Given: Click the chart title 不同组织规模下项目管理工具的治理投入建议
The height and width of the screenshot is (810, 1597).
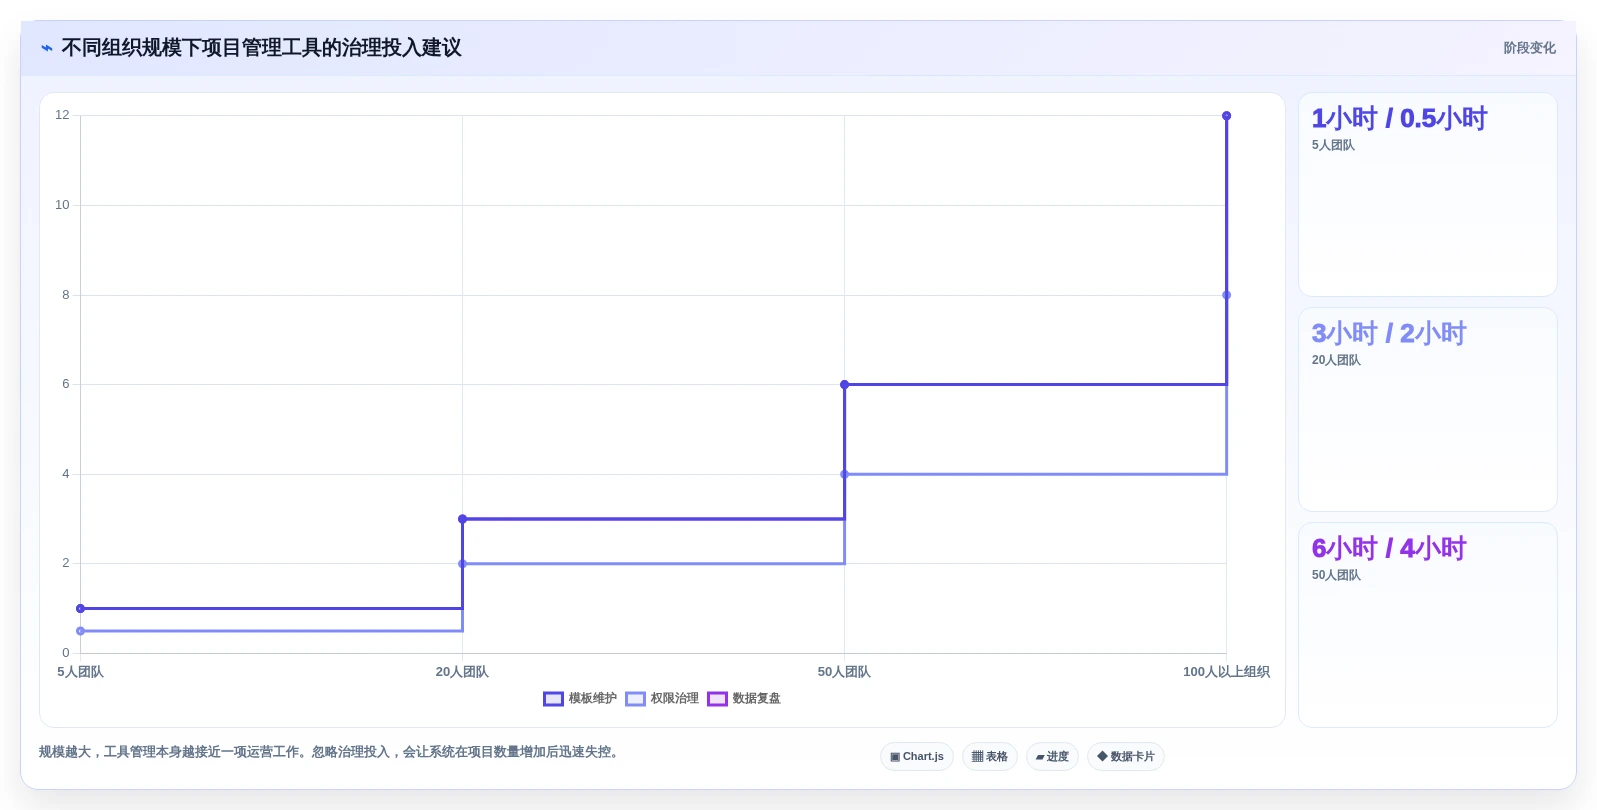Looking at the screenshot, I should click(261, 48).
